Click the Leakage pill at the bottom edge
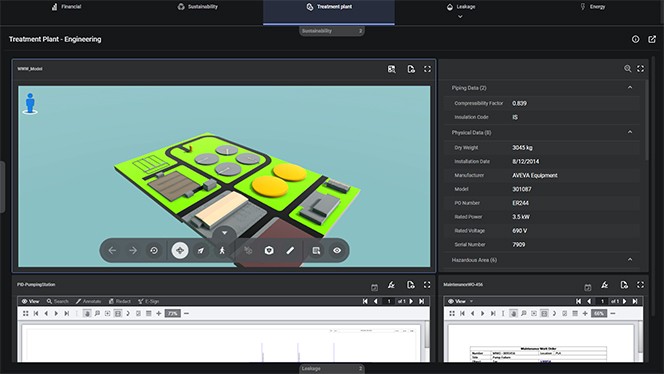The height and width of the screenshot is (374, 664). pos(332,368)
